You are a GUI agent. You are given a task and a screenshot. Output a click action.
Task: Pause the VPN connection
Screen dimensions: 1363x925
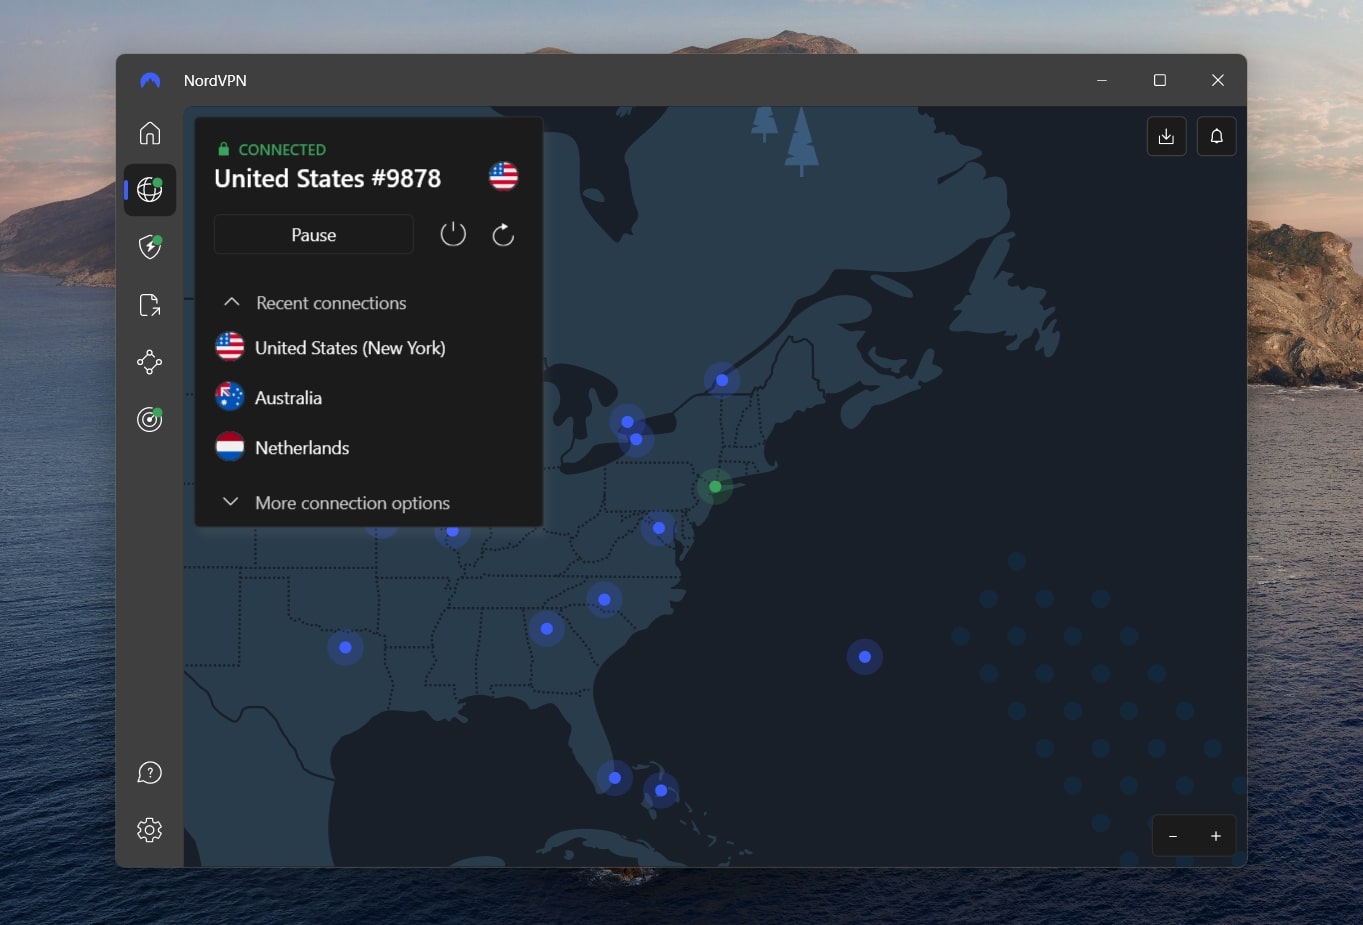pyautogui.click(x=313, y=234)
